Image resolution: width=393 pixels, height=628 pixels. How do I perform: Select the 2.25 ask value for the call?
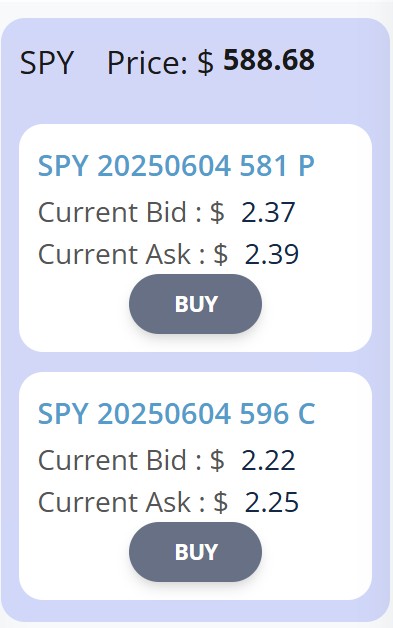coord(272,502)
